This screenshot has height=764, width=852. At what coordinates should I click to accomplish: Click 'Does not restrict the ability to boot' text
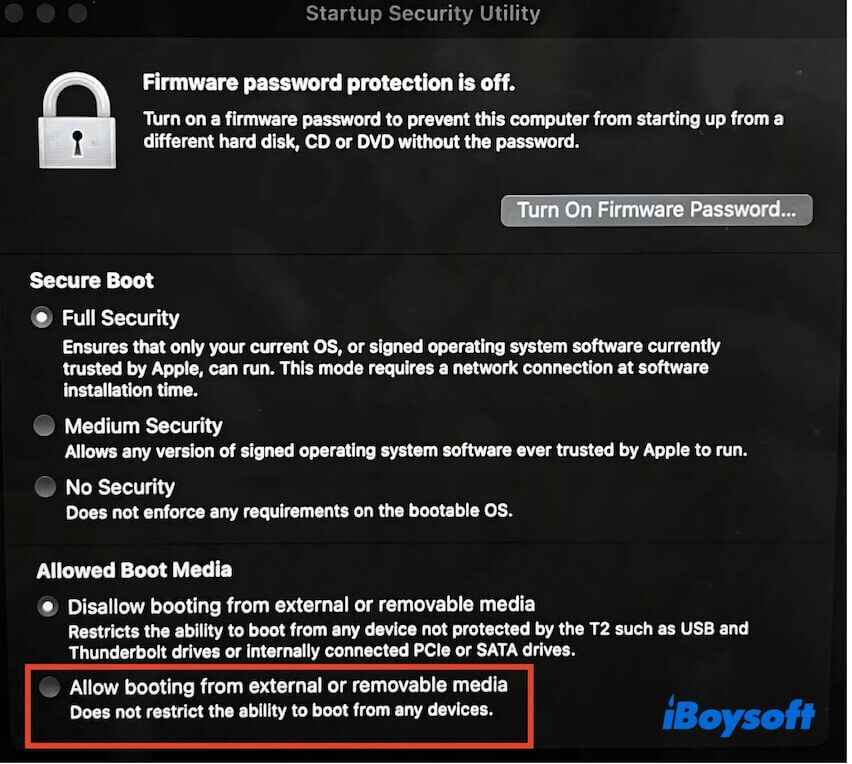point(282,712)
